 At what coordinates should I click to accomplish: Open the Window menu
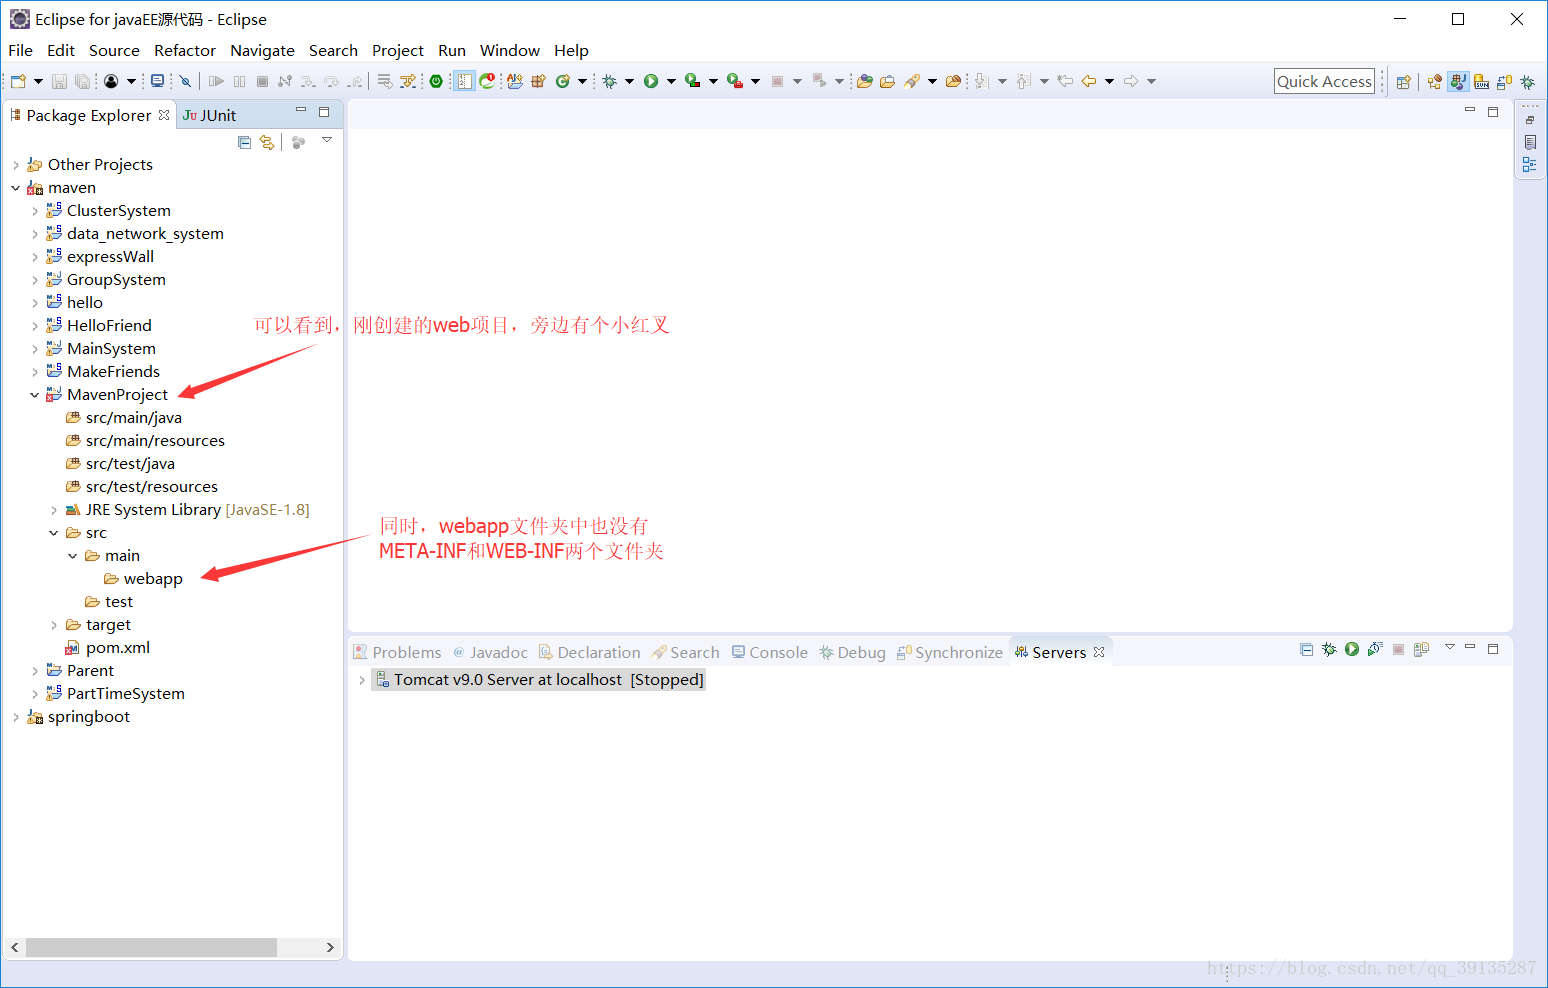[509, 50]
